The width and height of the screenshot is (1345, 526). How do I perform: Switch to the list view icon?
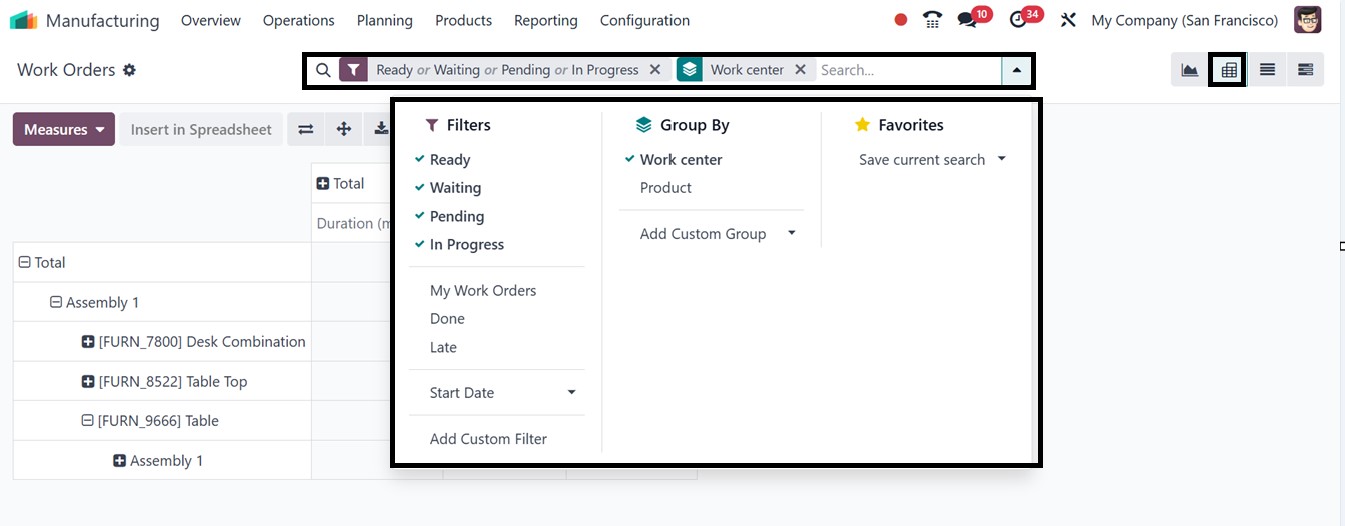click(1267, 70)
